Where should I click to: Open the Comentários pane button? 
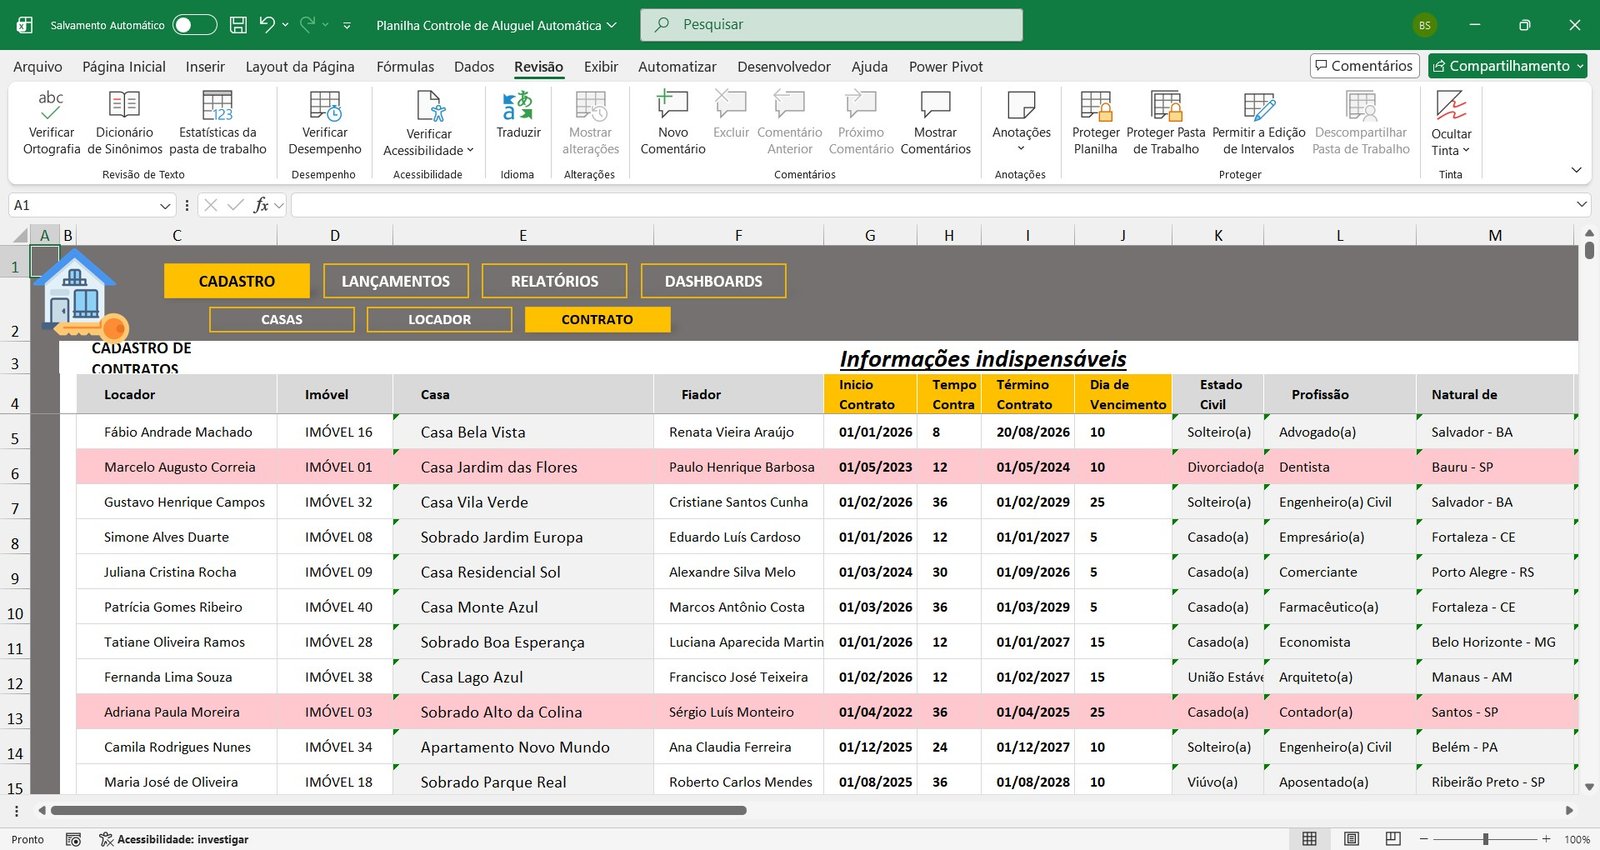(x=1364, y=66)
